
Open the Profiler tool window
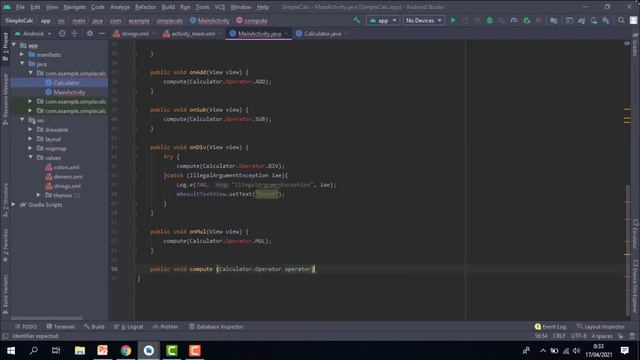[165, 327]
